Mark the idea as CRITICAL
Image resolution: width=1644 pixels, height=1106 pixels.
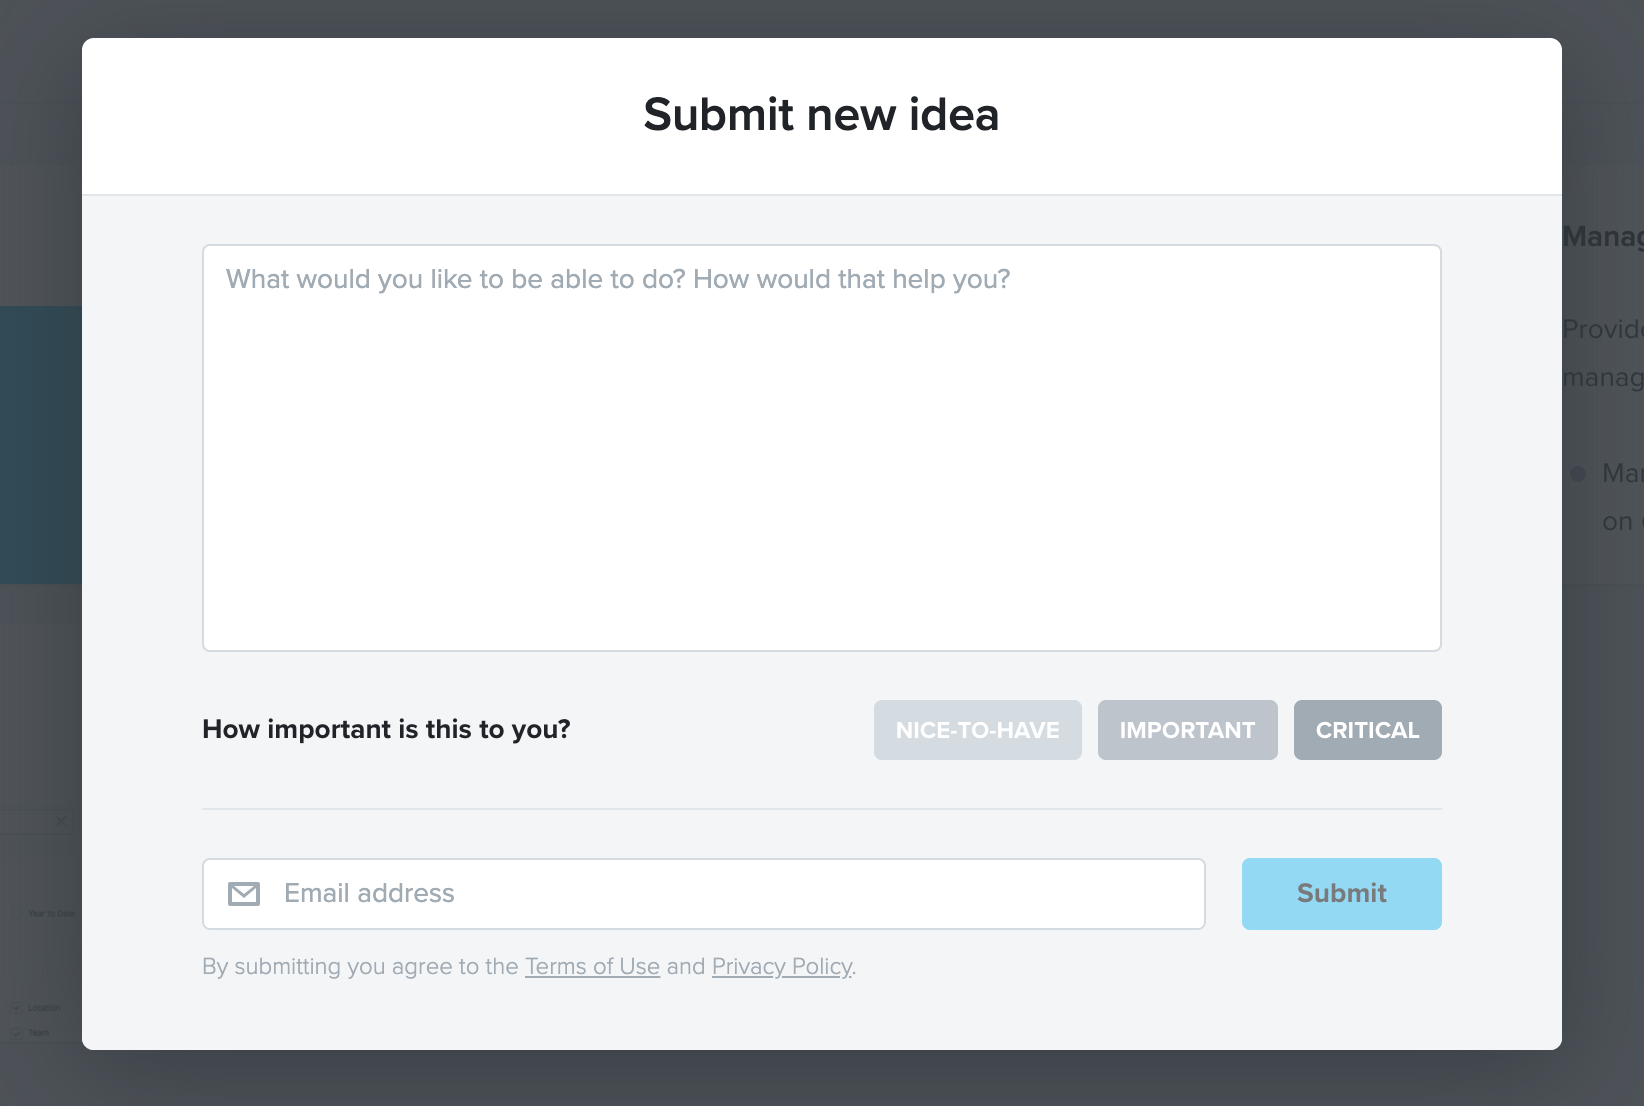1367,730
